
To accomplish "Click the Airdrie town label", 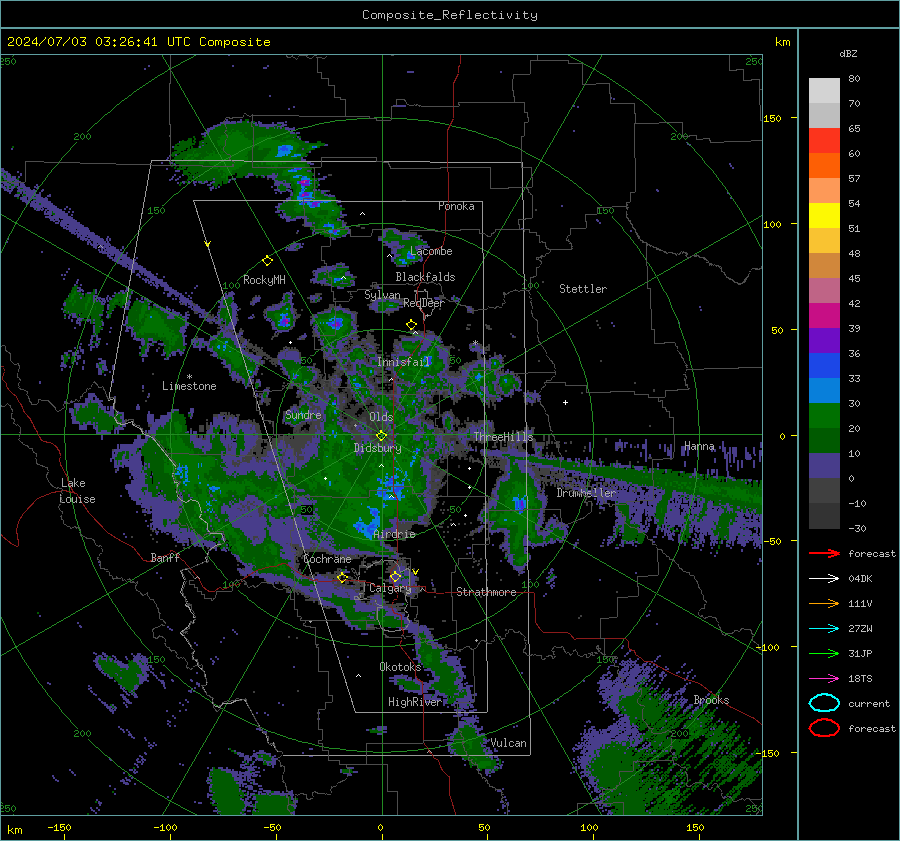I will click(x=394, y=534).
